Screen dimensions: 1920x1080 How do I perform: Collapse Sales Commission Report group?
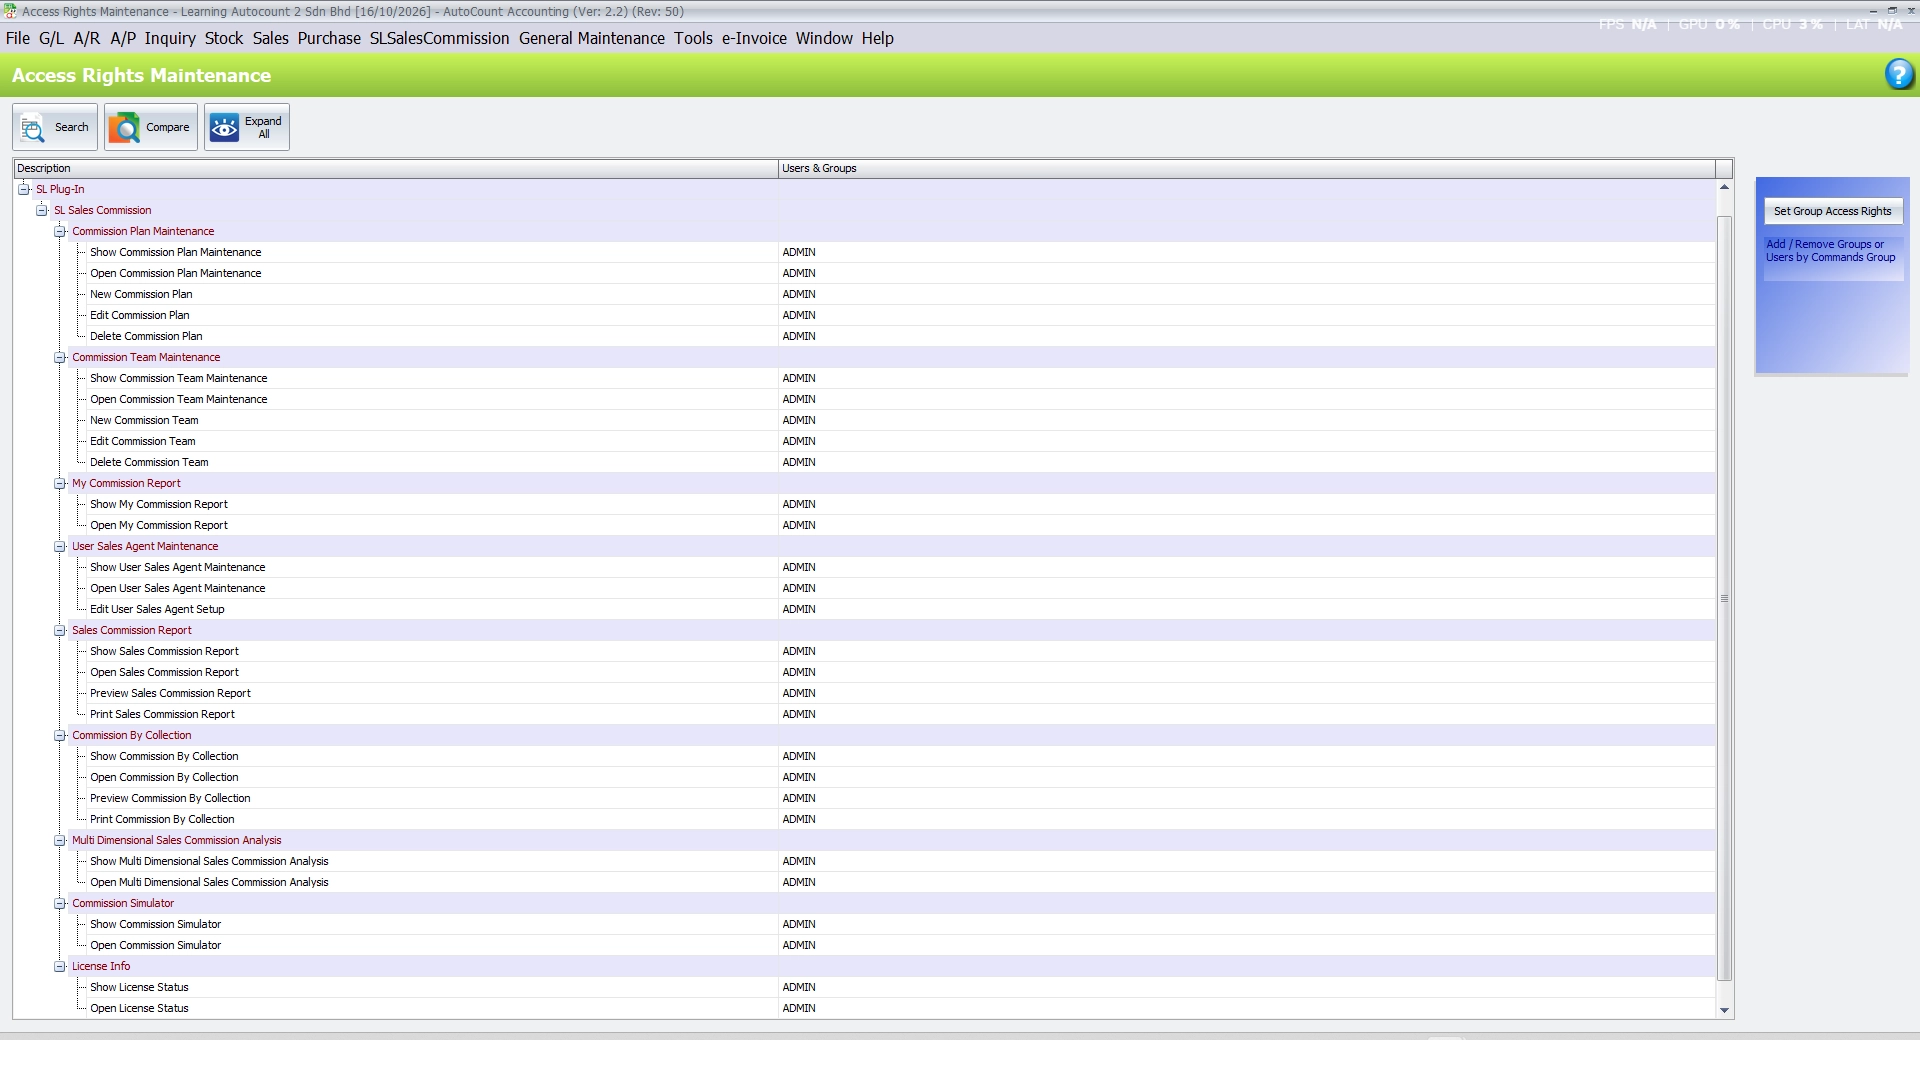[60, 630]
